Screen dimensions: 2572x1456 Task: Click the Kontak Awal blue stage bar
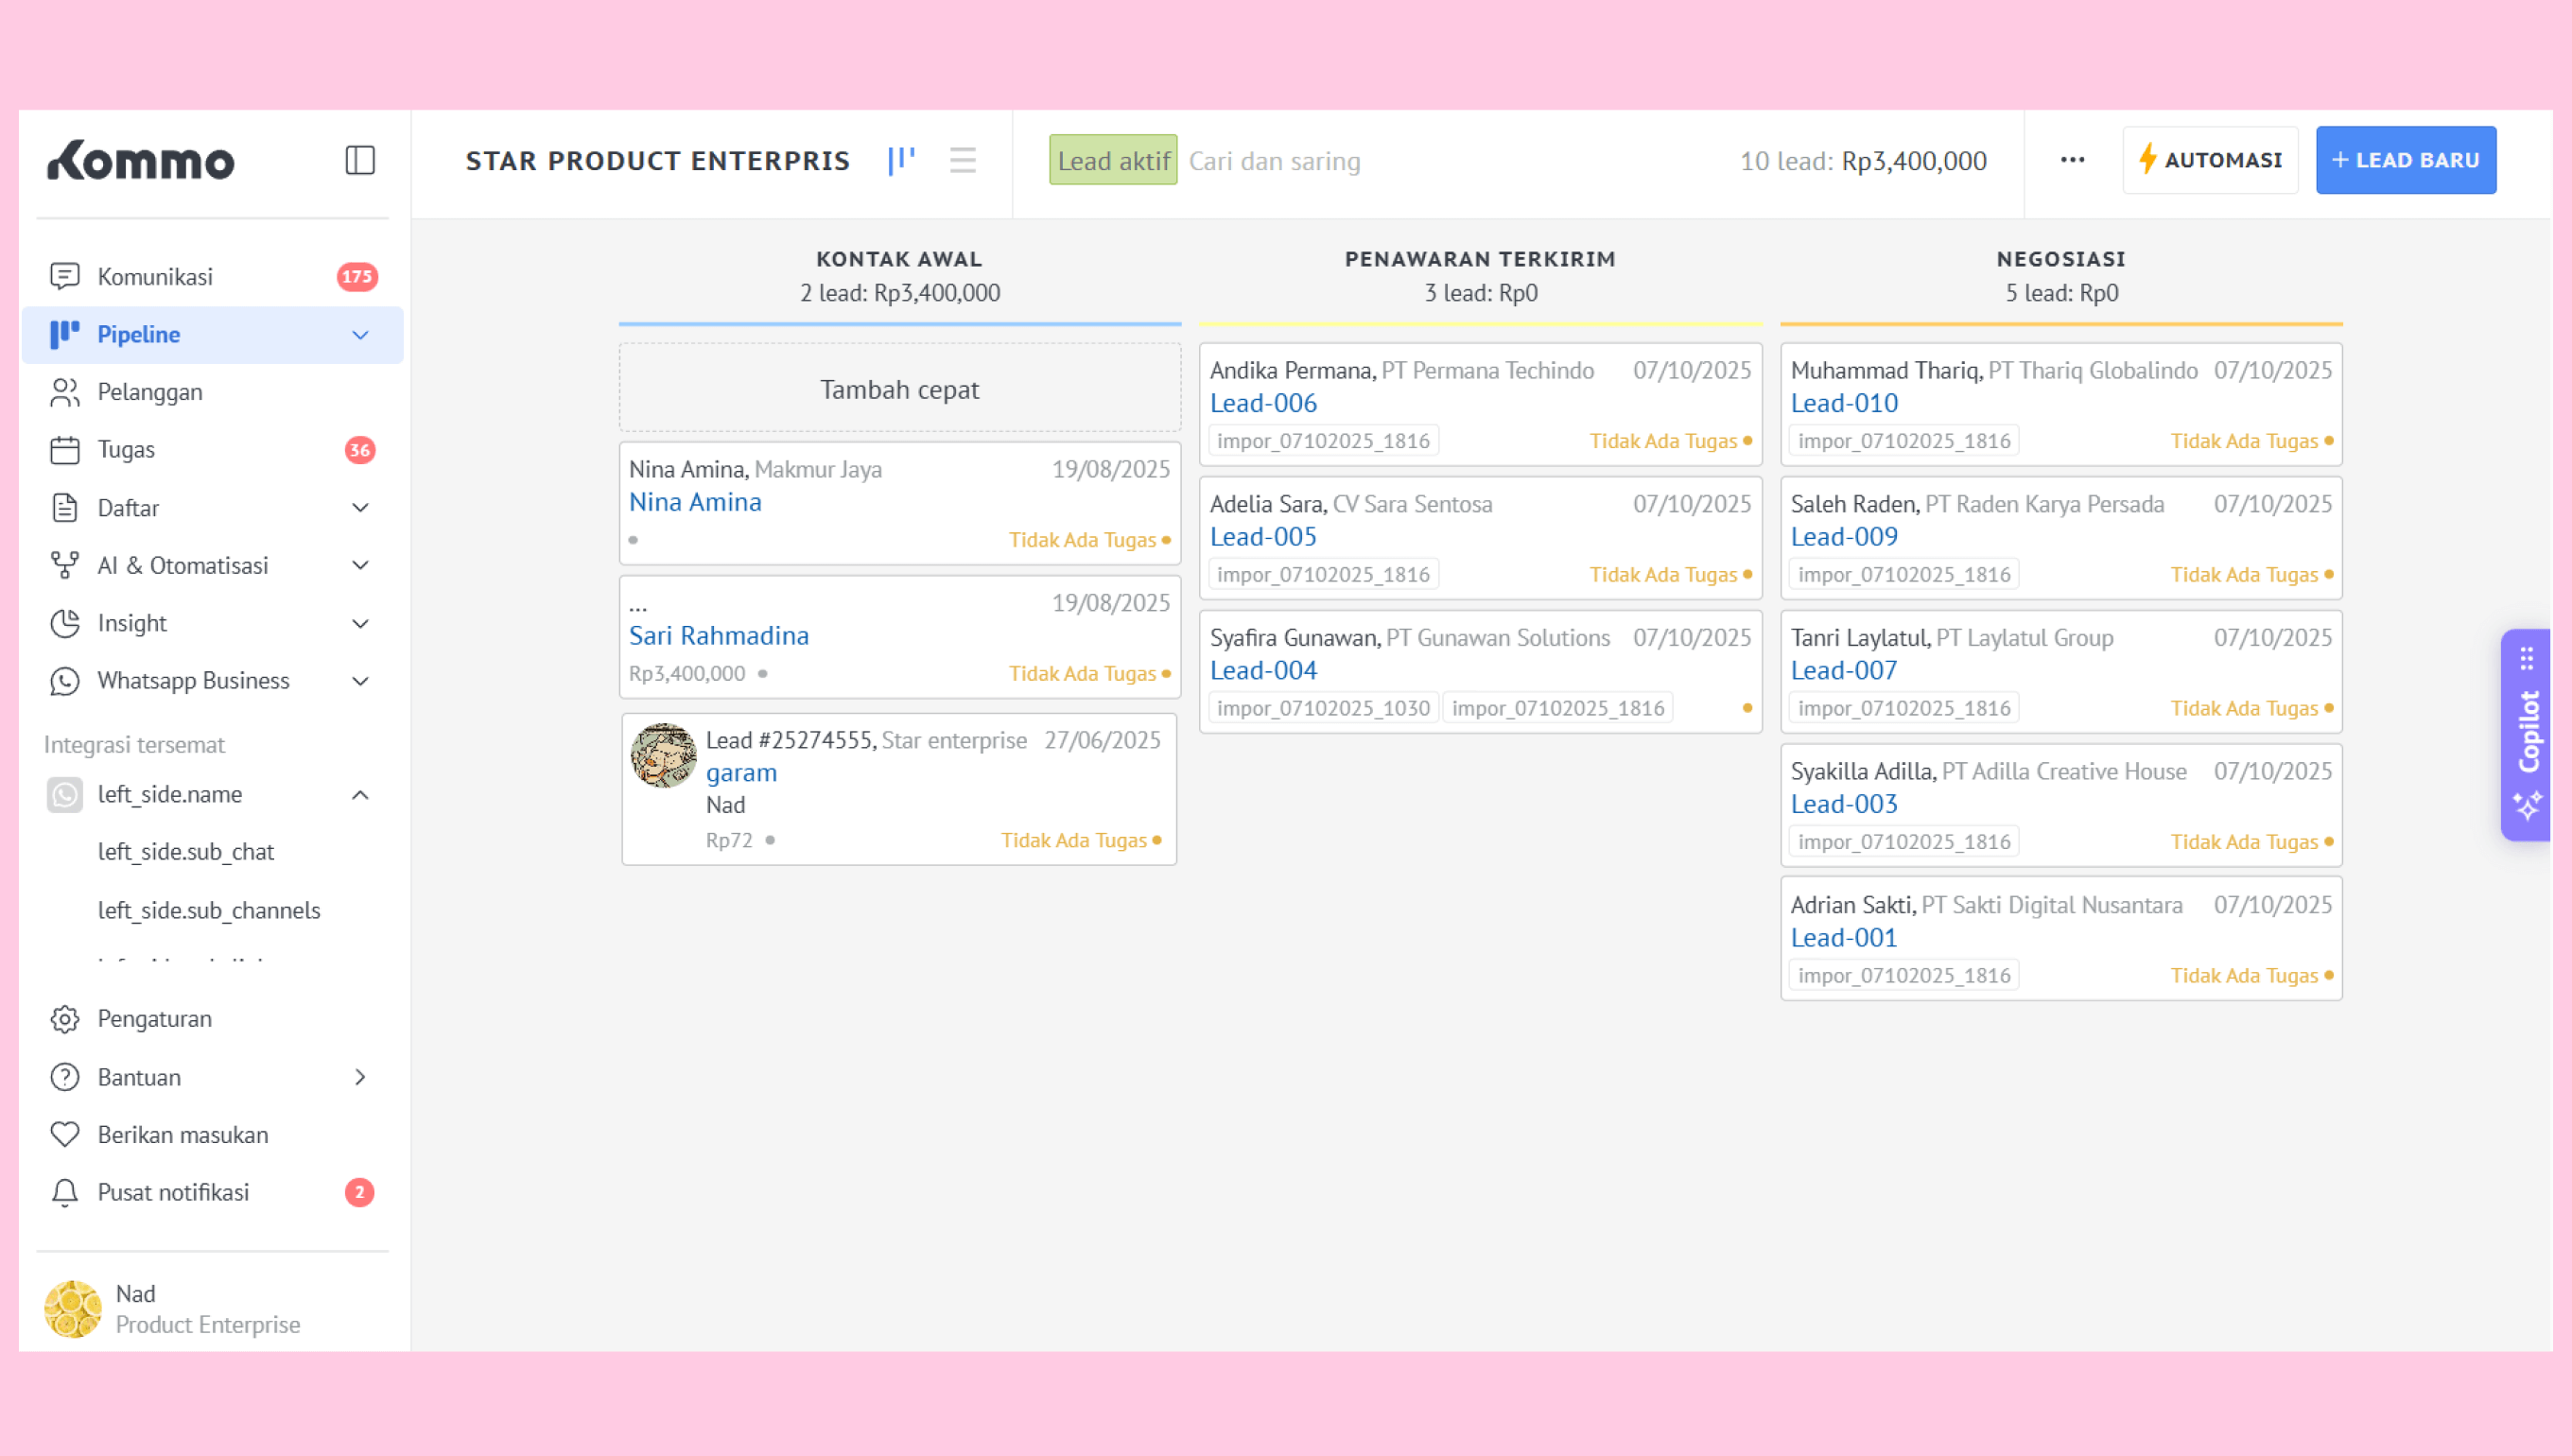(899, 324)
